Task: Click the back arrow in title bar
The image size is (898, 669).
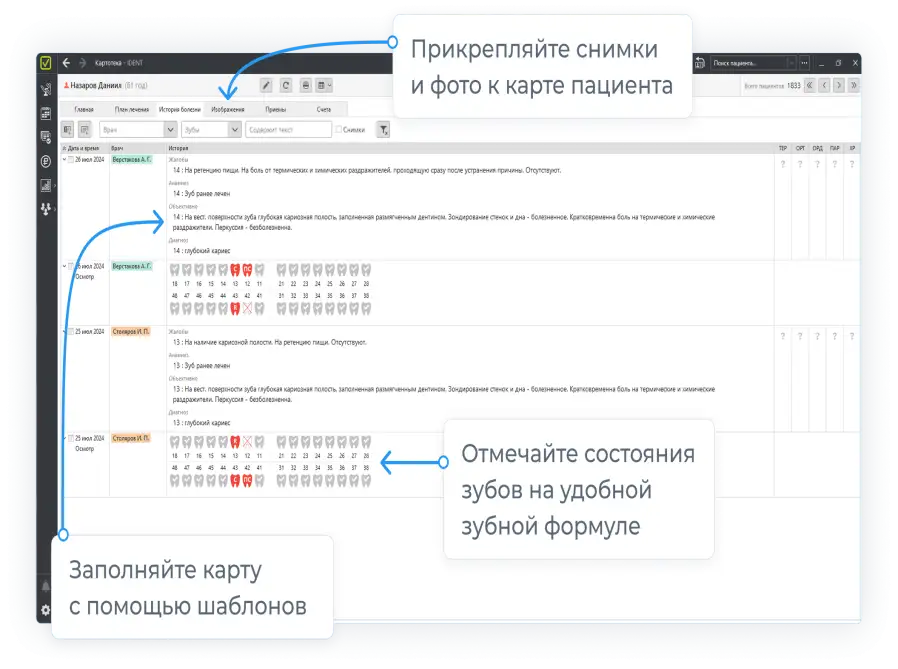Action: [x=67, y=62]
